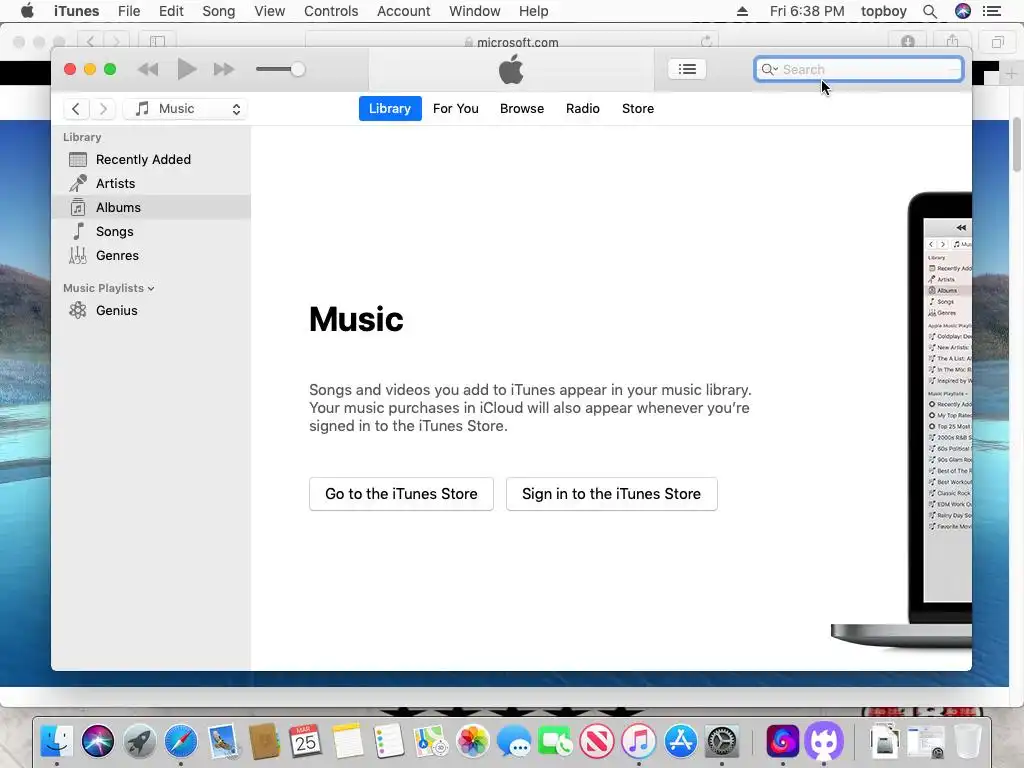Open Trash from the dock
Image resolution: width=1024 pixels, height=768 pixels.
pos(968,741)
